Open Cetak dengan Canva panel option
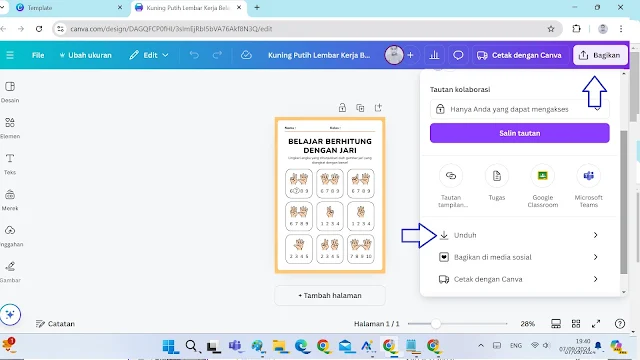The width and height of the screenshot is (640, 360). (x=519, y=279)
